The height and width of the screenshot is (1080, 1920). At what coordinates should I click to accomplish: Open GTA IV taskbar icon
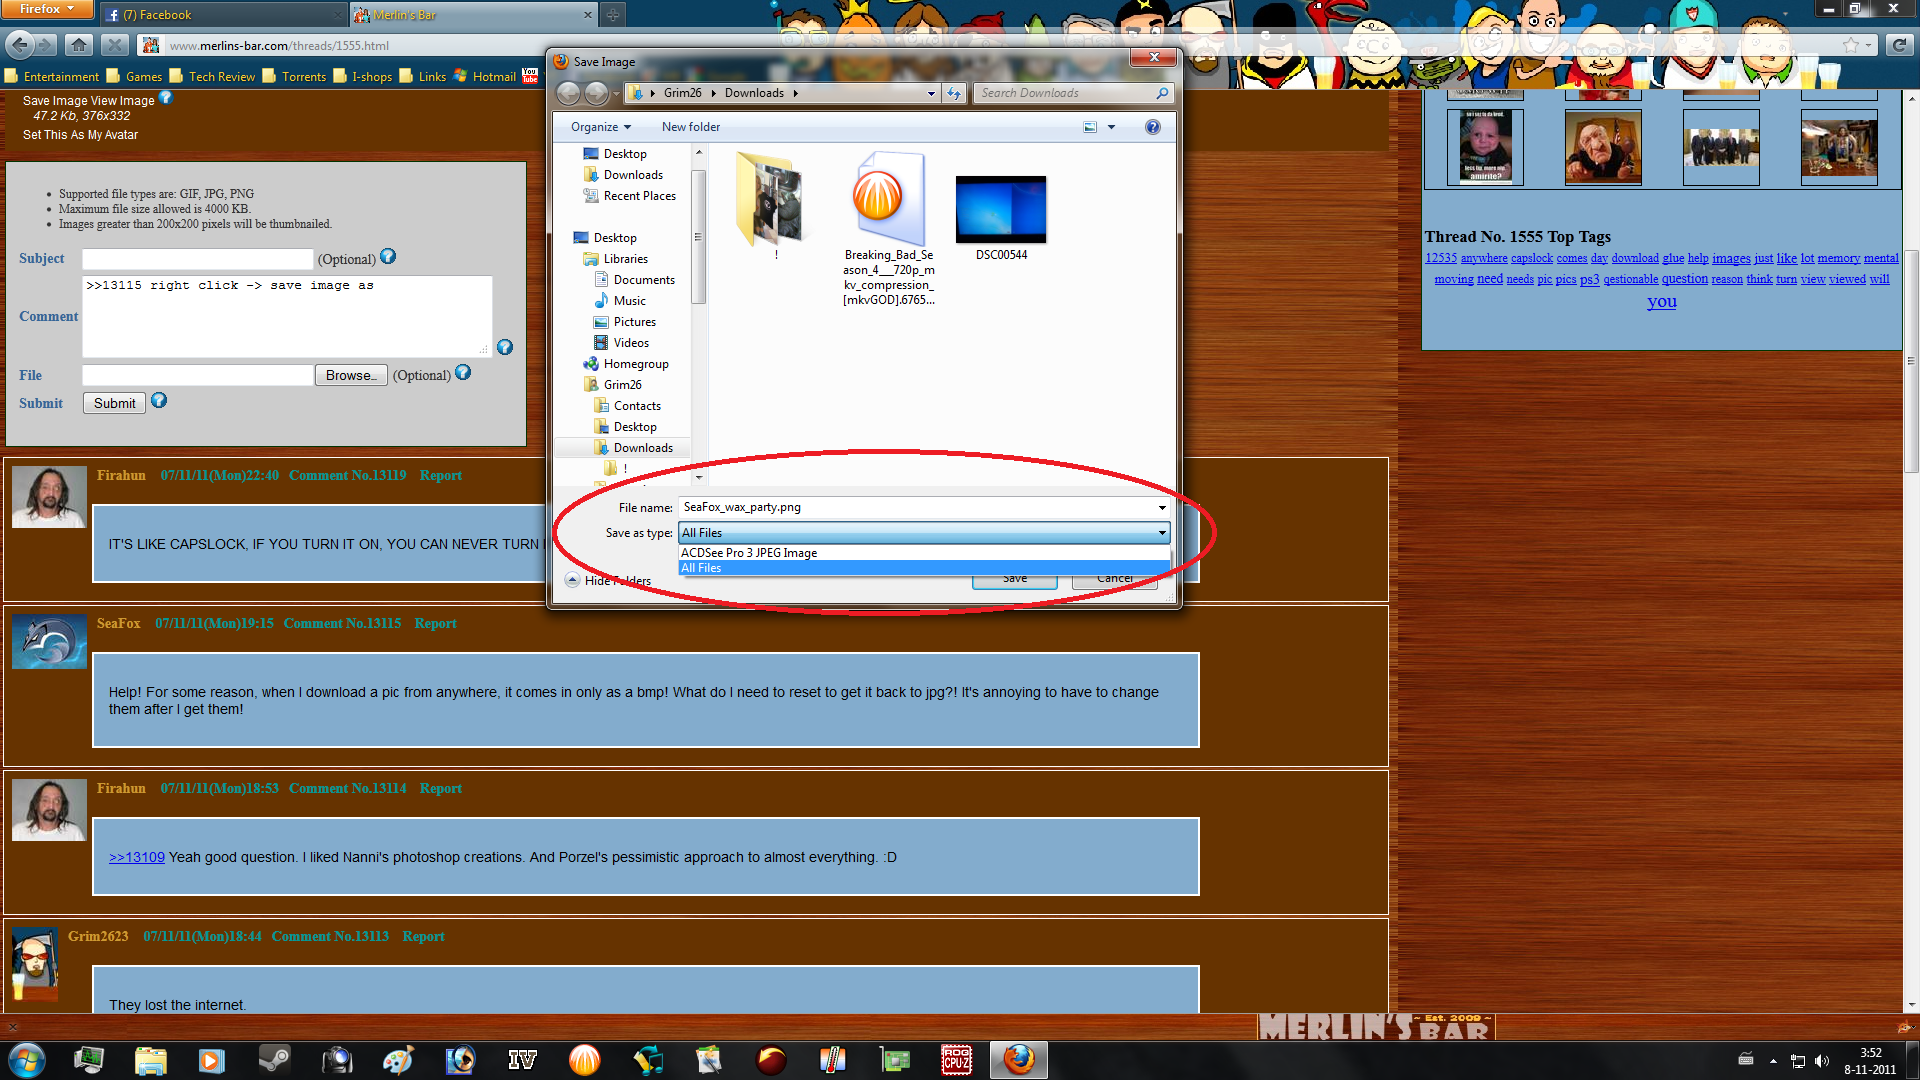(522, 1059)
